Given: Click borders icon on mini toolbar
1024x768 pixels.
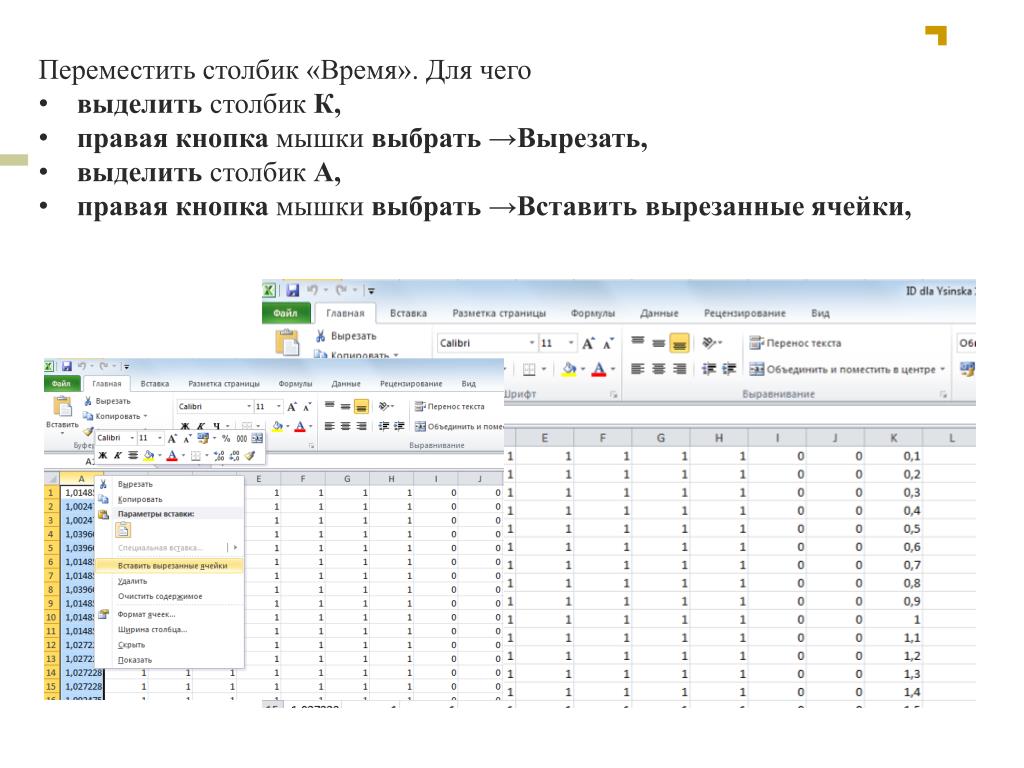Looking at the screenshot, I should pos(195,456).
